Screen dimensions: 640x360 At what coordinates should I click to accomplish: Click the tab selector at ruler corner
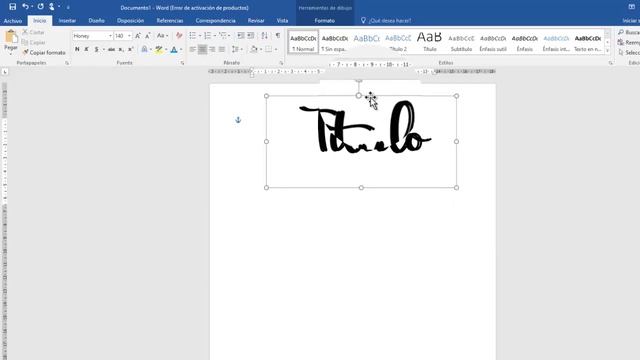pos(5,72)
